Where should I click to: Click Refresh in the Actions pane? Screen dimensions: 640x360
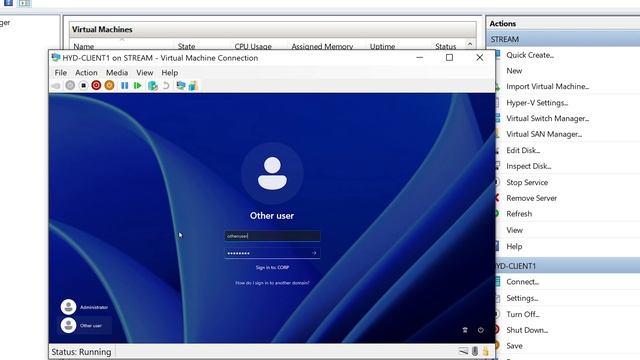point(519,214)
